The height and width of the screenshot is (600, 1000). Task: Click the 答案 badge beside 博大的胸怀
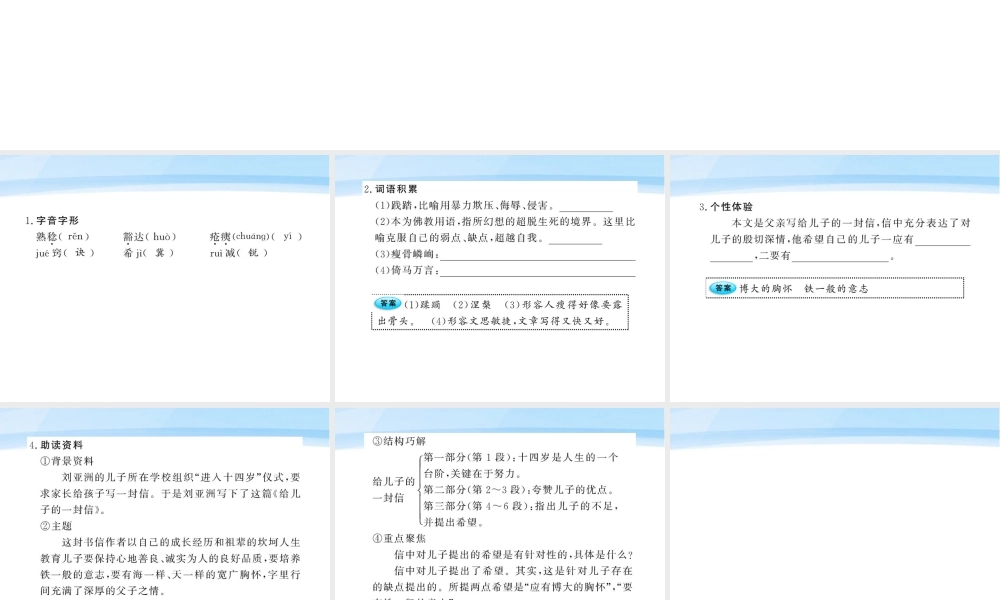coord(723,288)
